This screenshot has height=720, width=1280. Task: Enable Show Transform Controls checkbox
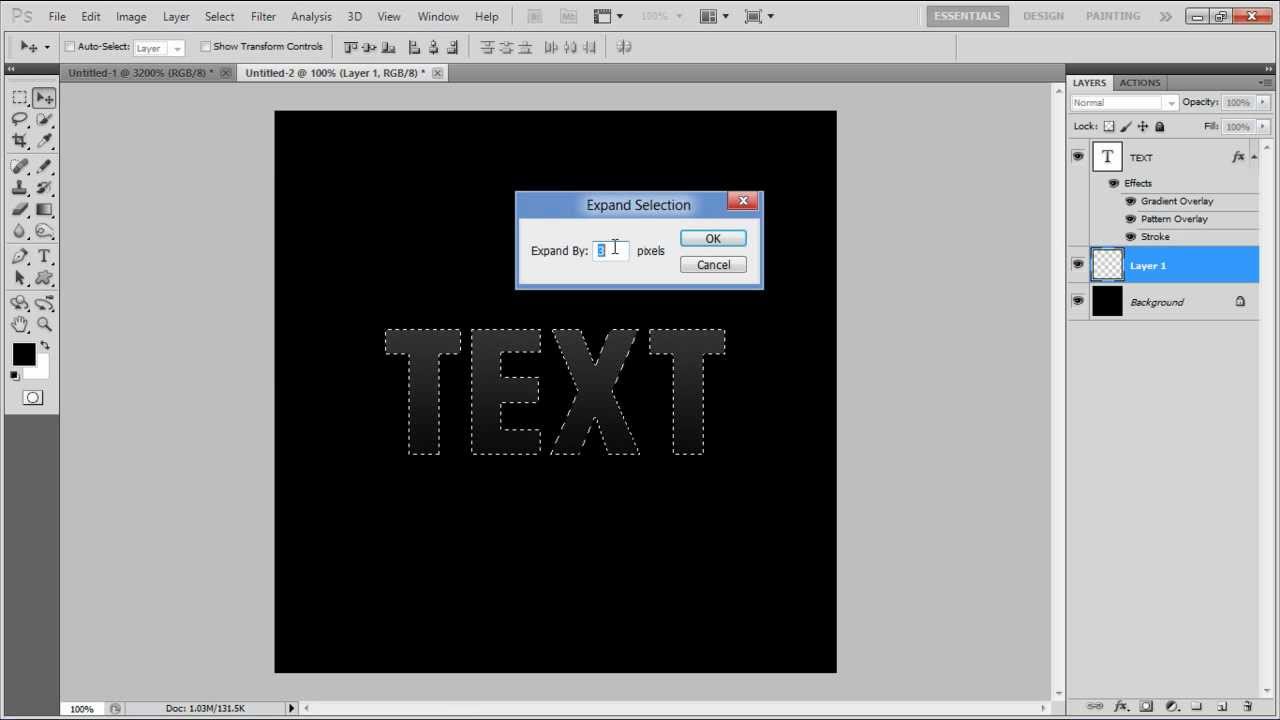(206, 47)
